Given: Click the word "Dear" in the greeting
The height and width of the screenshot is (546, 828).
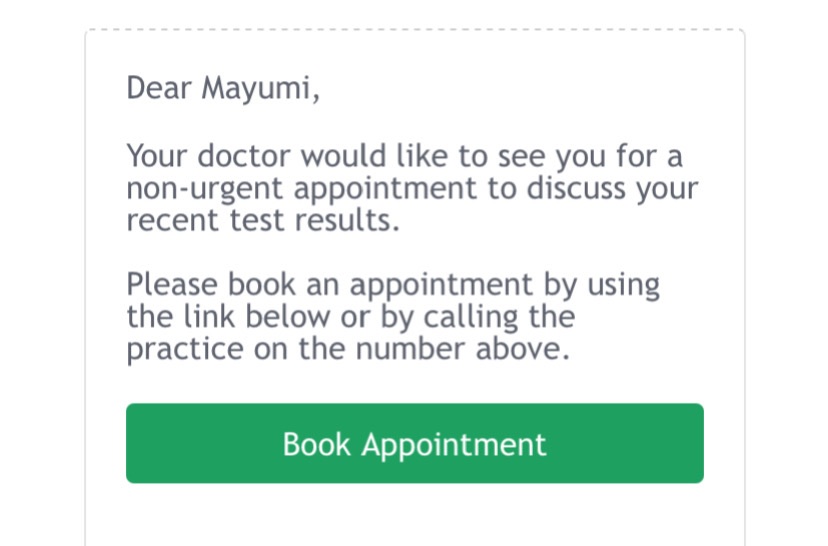Looking at the screenshot, I should (x=159, y=89).
